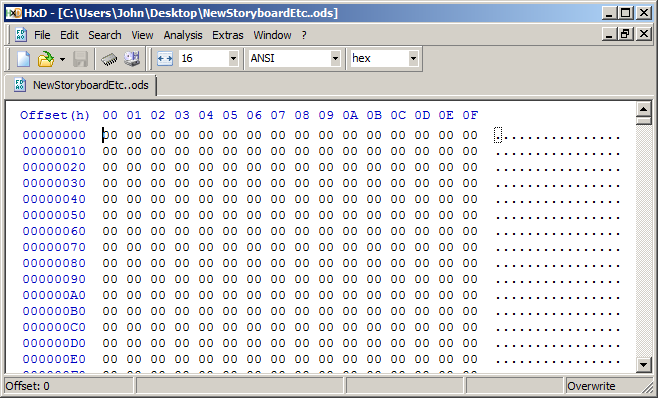Viewport: 658px width, 398px height.
Task: Click first hex byte at offset 00000000
Action: click(x=110, y=135)
